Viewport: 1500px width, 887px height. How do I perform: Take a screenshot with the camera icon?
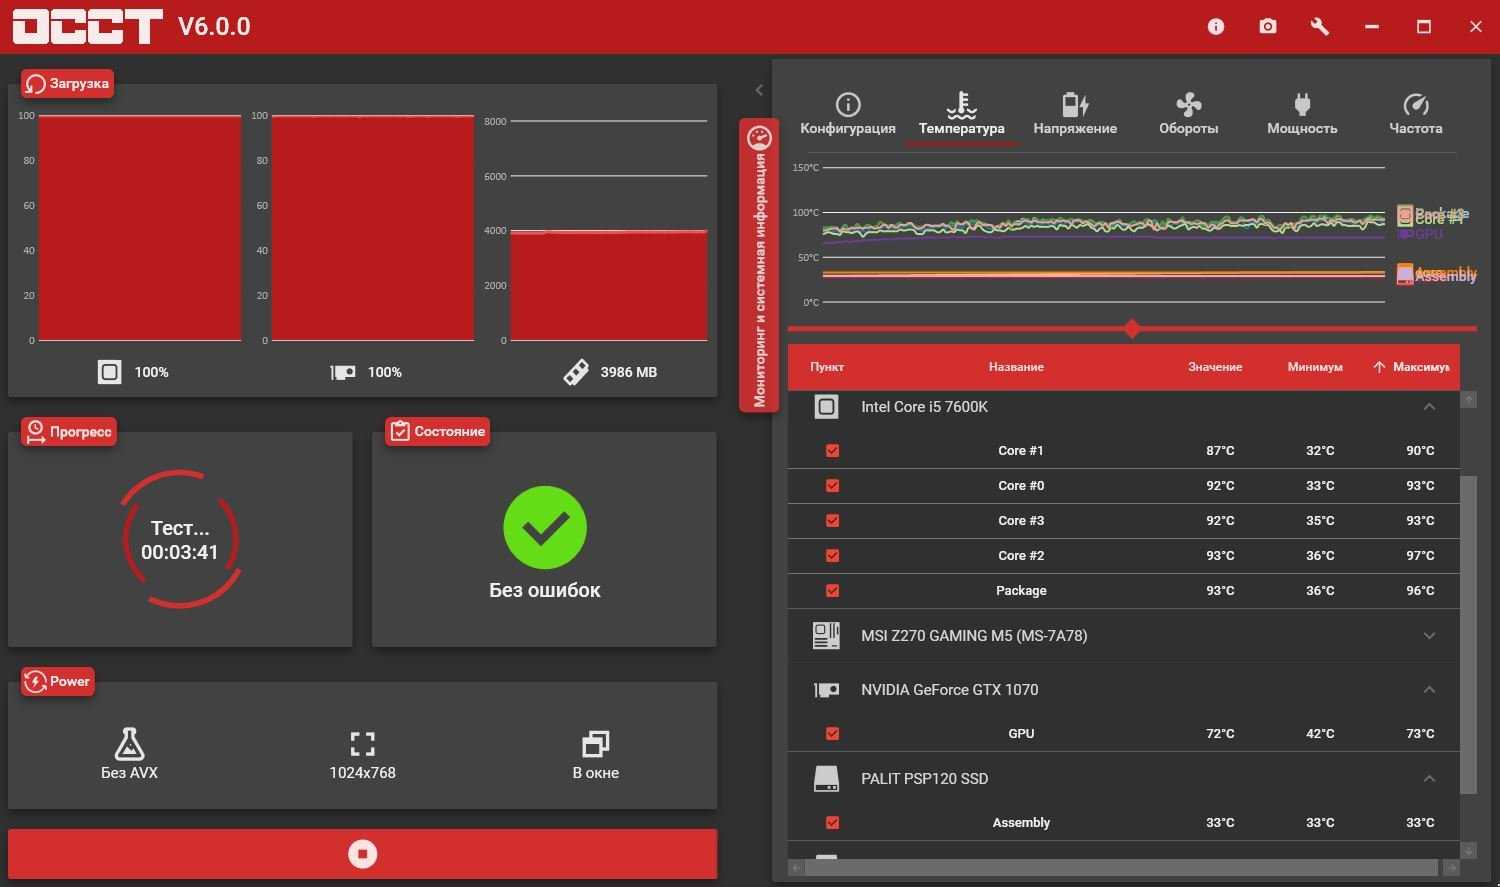click(1268, 27)
